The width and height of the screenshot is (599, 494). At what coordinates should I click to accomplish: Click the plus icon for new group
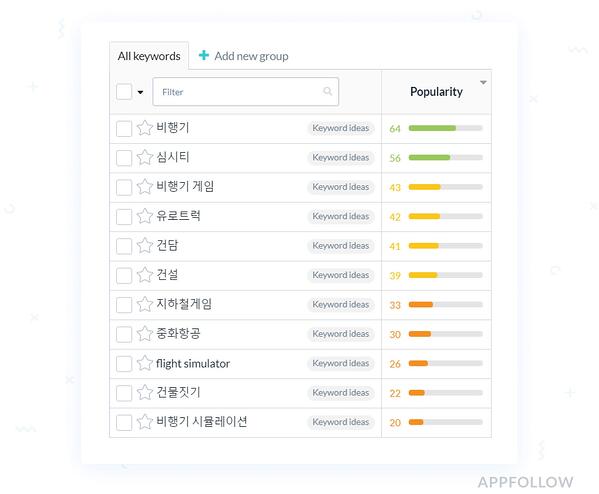[204, 55]
